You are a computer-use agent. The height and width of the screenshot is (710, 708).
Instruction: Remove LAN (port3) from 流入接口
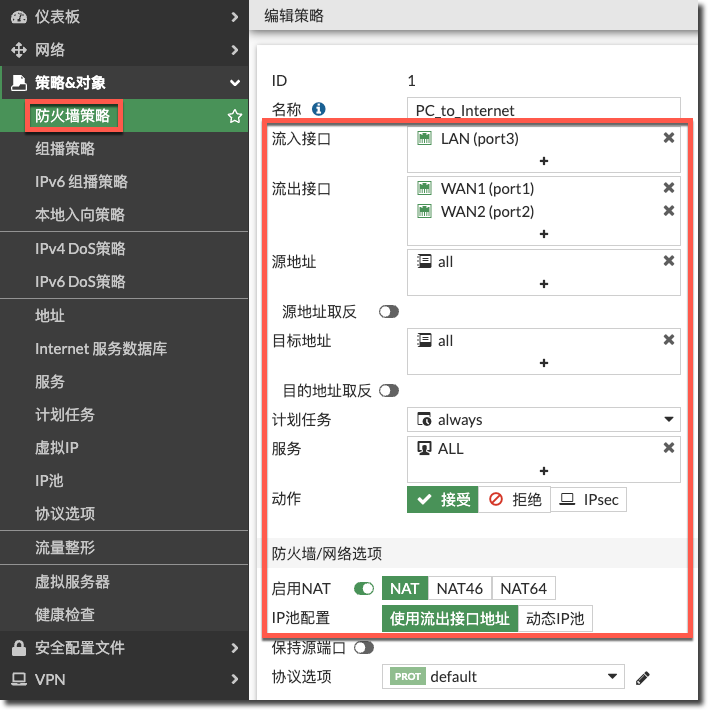pyautogui.click(x=669, y=139)
